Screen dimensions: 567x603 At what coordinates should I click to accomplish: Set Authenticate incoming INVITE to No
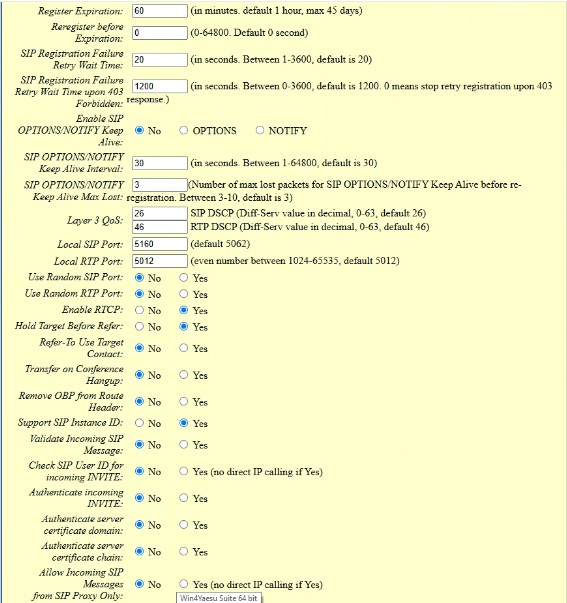point(139,498)
